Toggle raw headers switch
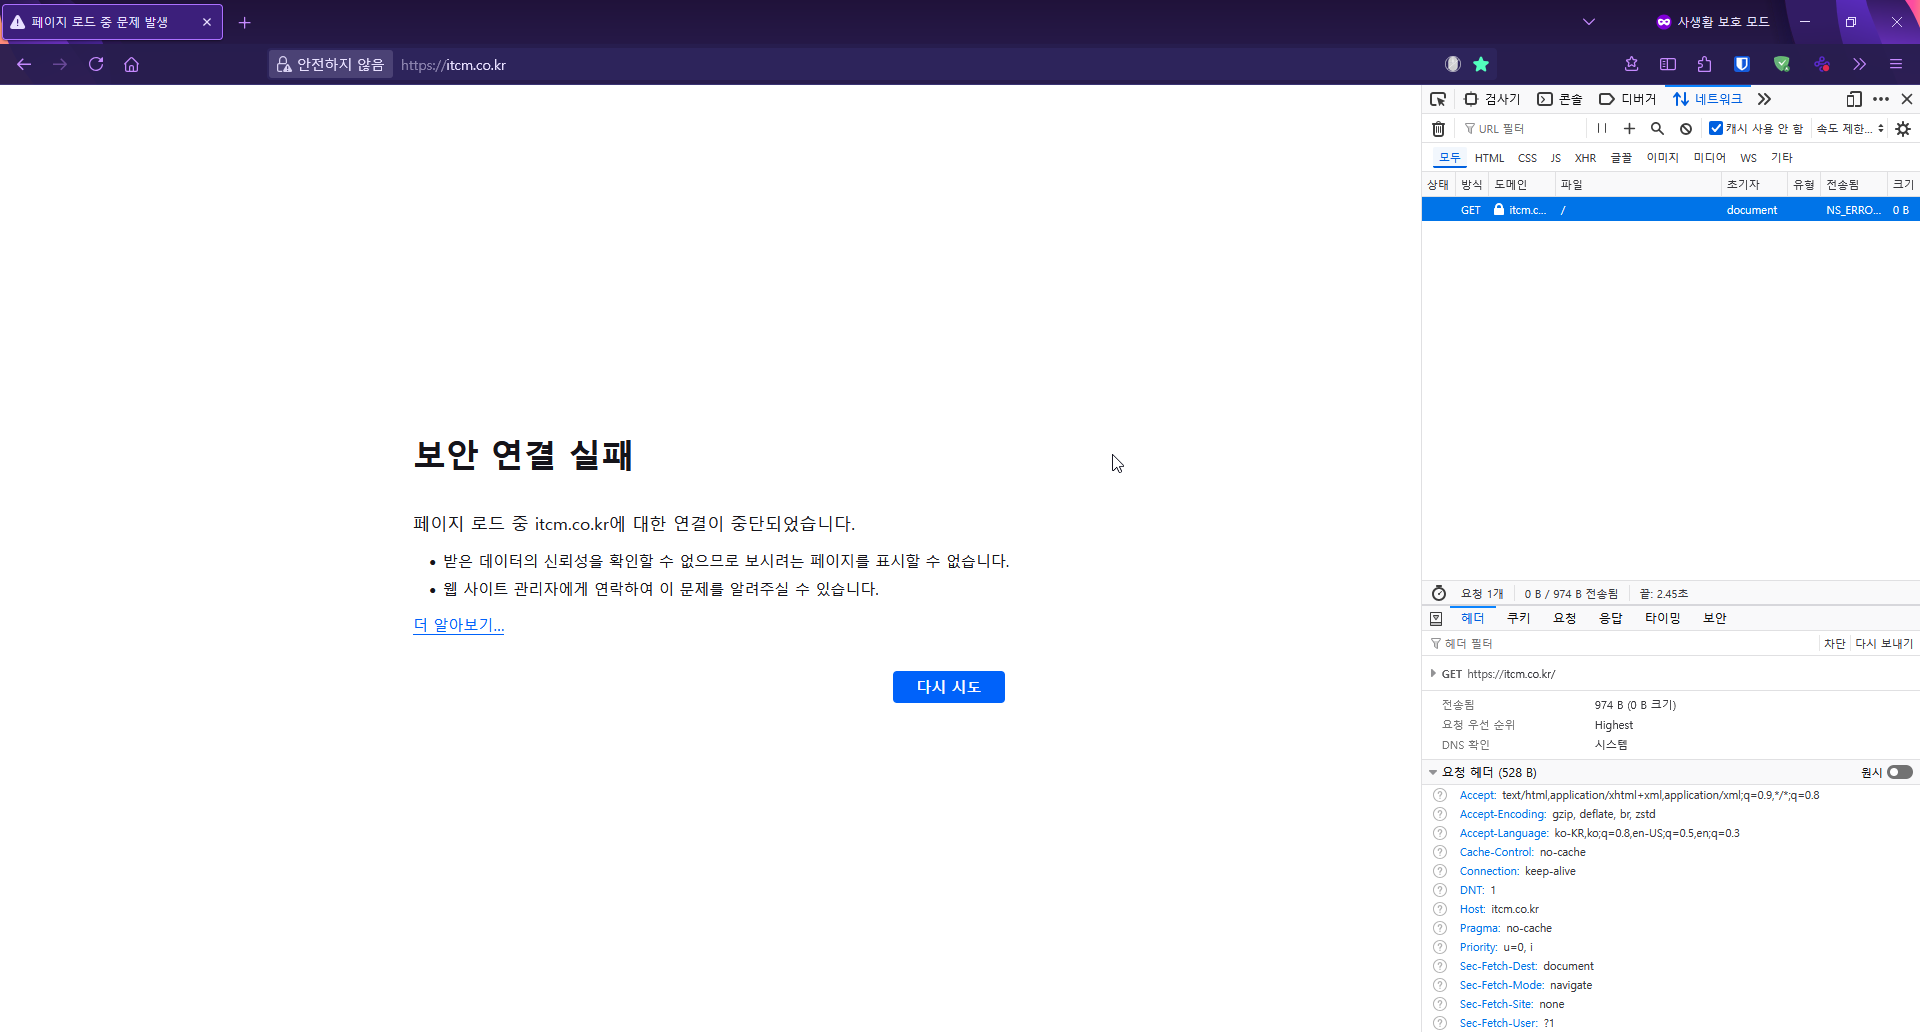The image size is (1920, 1032). tap(1900, 772)
